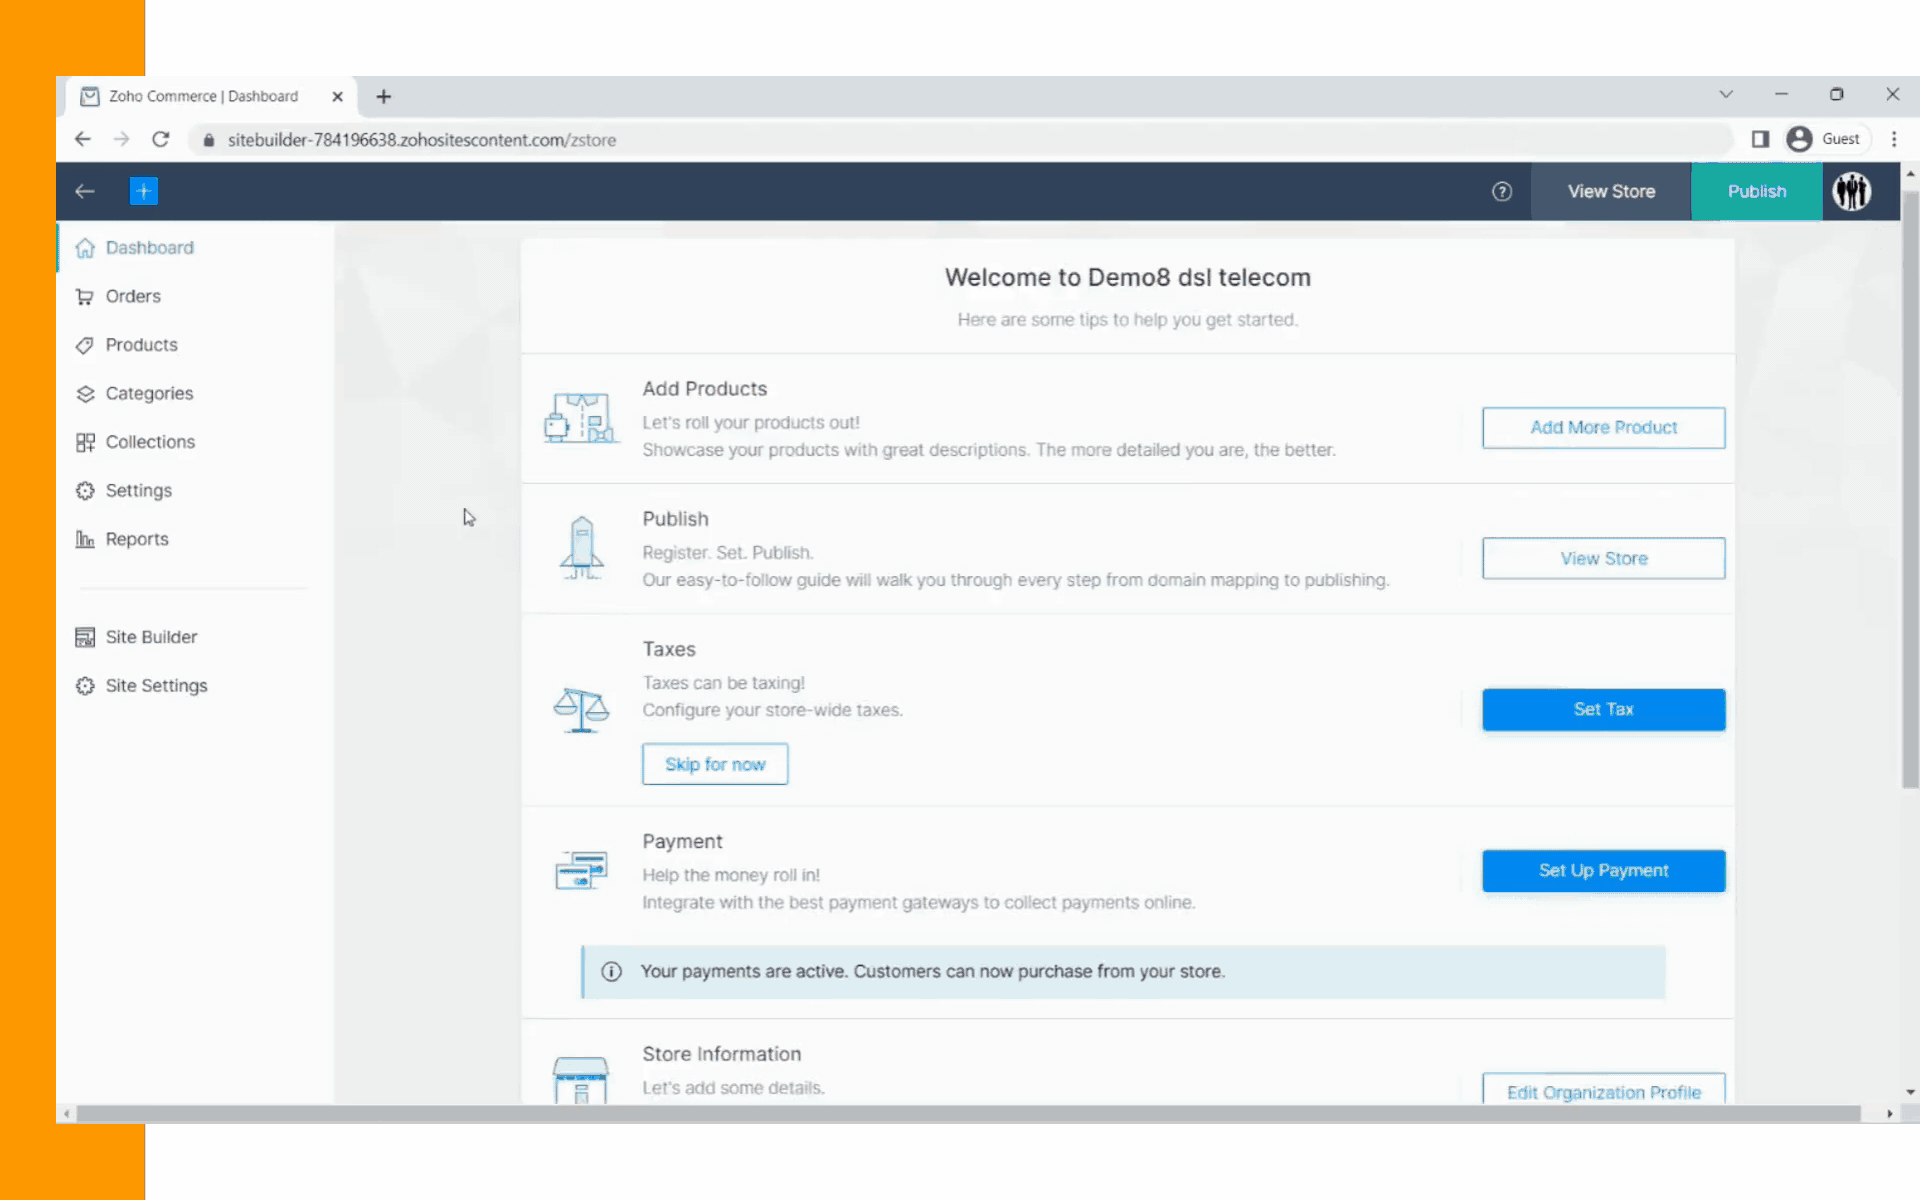Open the browser three-dot menu
This screenshot has height=1200, width=1920.
coord(1894,140)
